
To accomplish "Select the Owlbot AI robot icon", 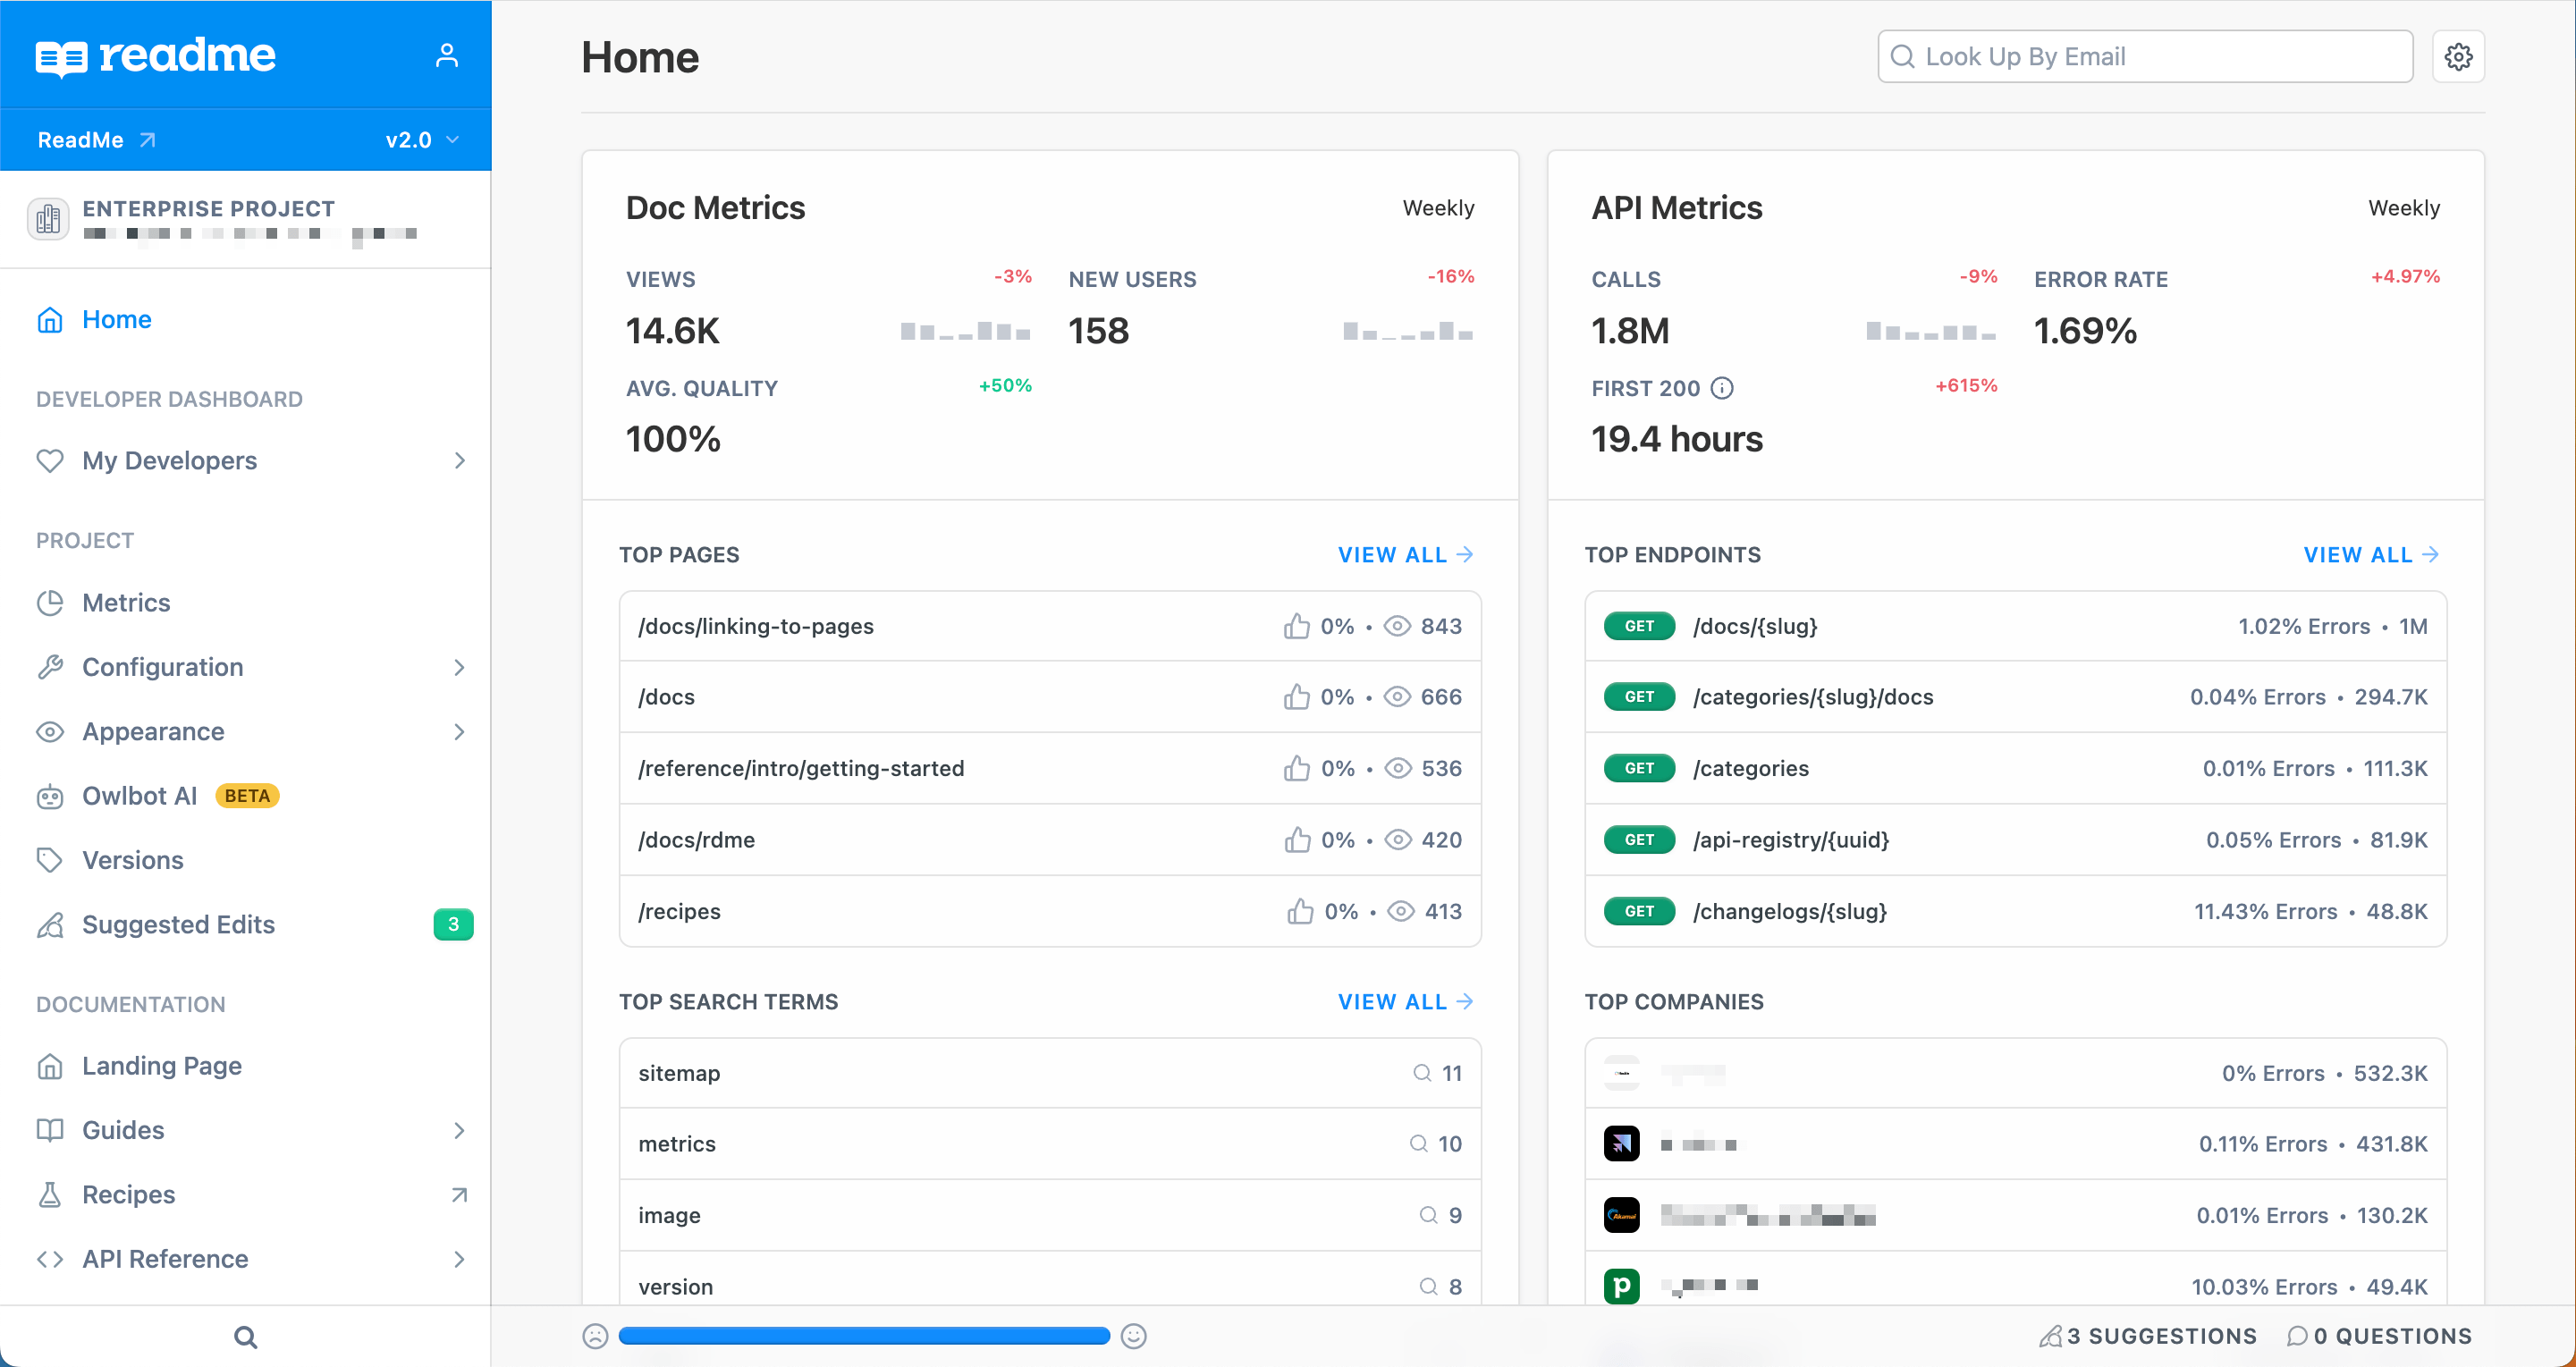I will coord(50,795).
